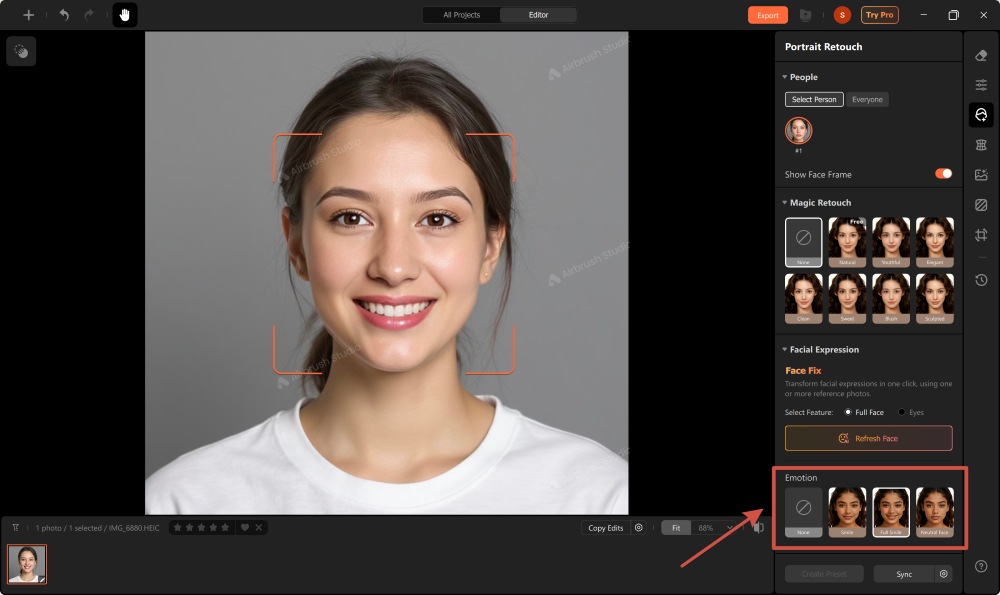The width and height of the screenshot is (1000, 595).
Task: Open the Help question mark icon
Action: click(x=981, y=566)
